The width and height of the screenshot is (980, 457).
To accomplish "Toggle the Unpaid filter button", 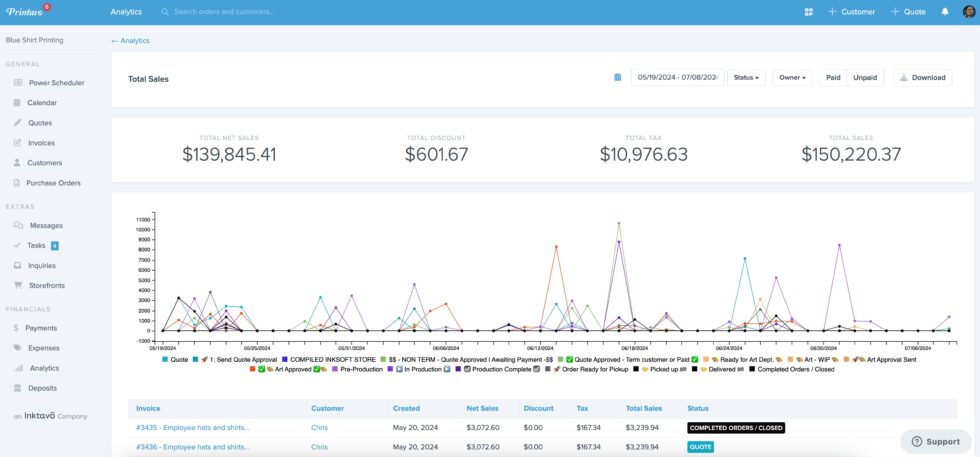I will (x=865, y=77).
